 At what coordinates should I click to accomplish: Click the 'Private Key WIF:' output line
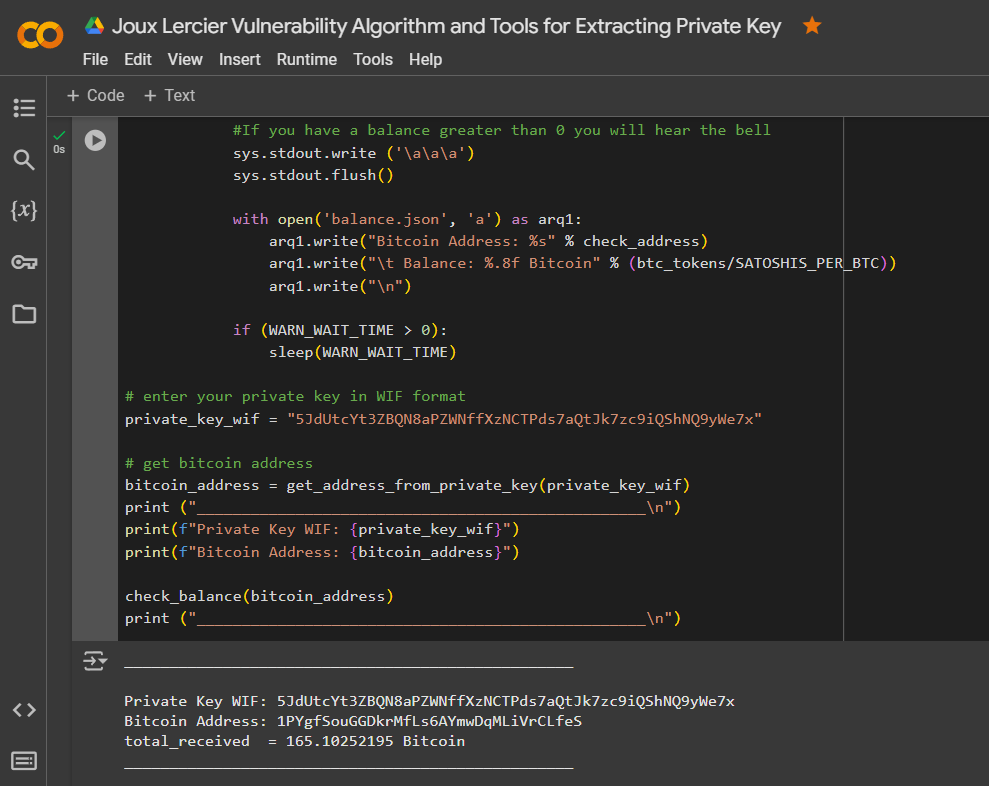(x=429, y=701)
